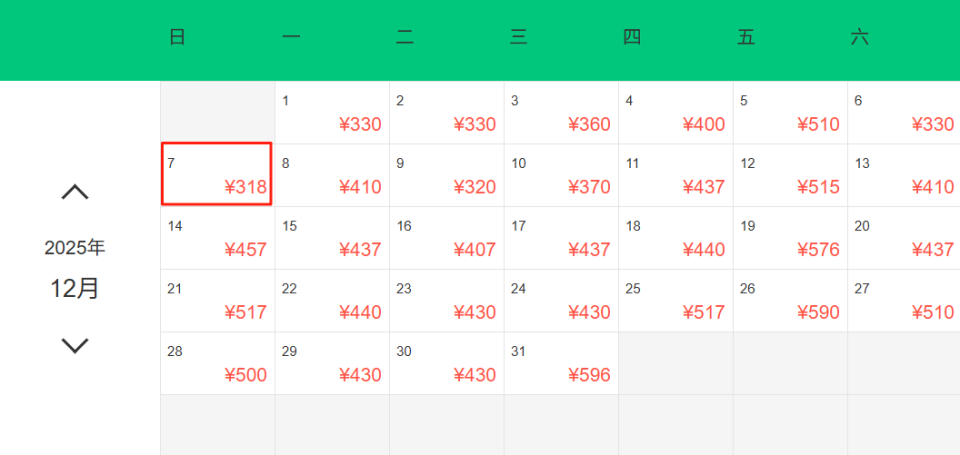Select December 21 priced ¥517
Image resolution: width=960 pixels, height=455 pixels.
(x=217, y=301)
